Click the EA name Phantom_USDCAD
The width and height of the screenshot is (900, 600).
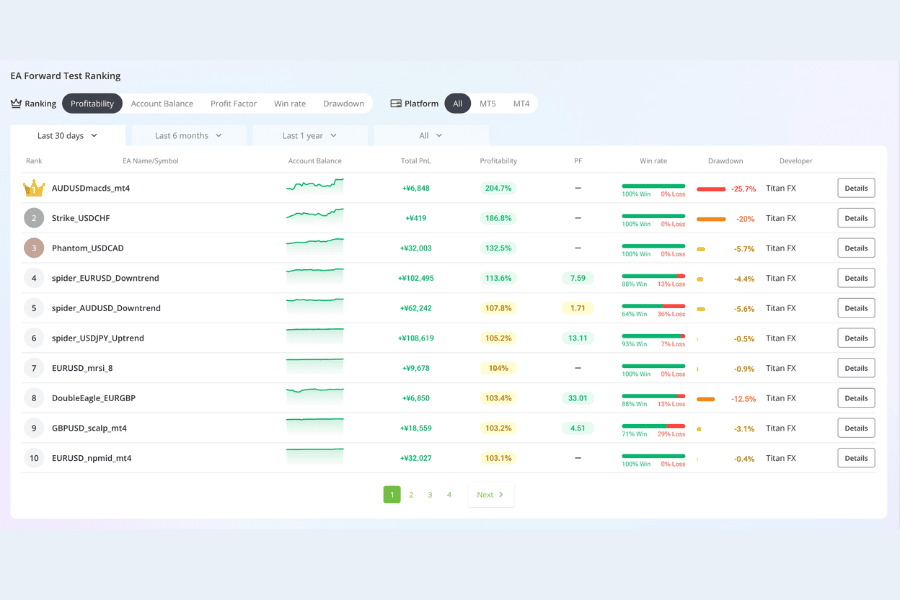pos(88,248)
